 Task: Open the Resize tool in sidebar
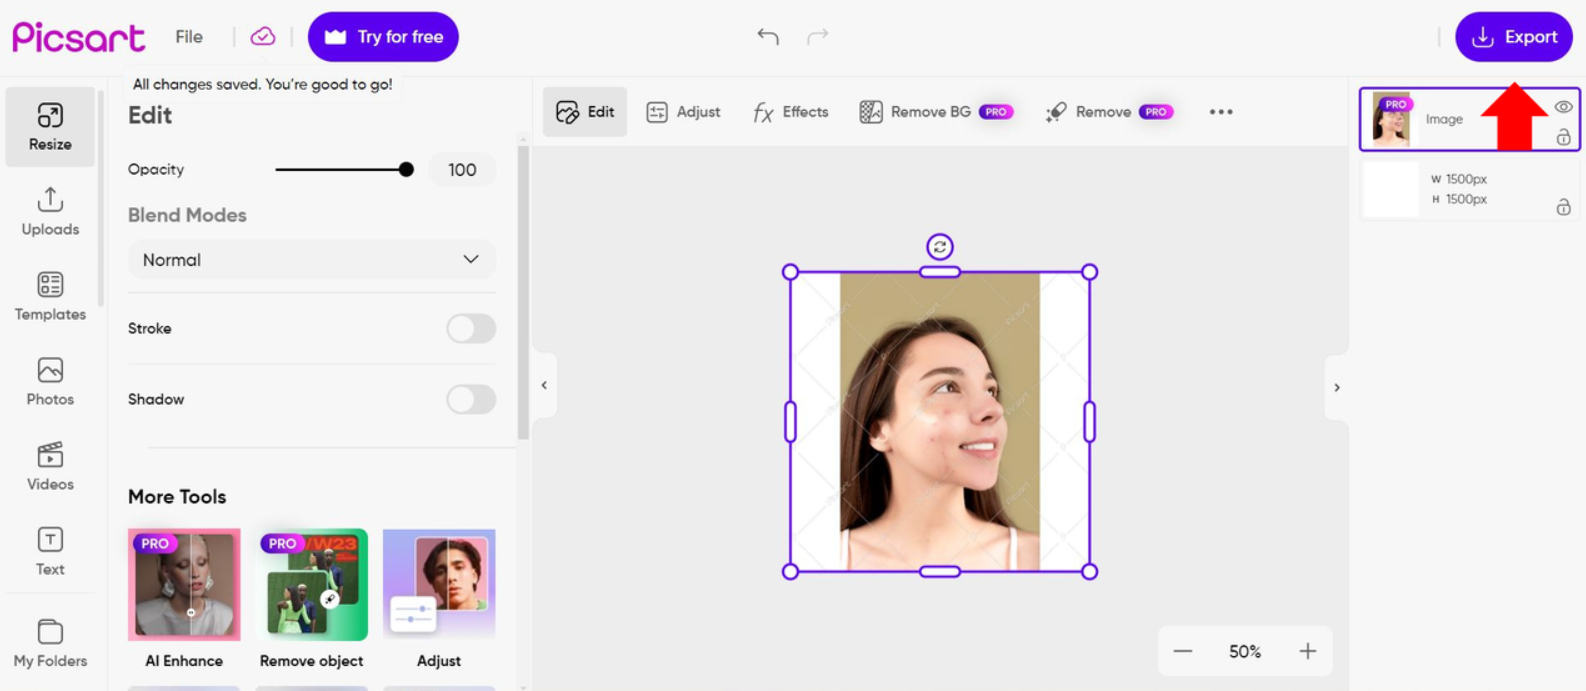point(50,126)
